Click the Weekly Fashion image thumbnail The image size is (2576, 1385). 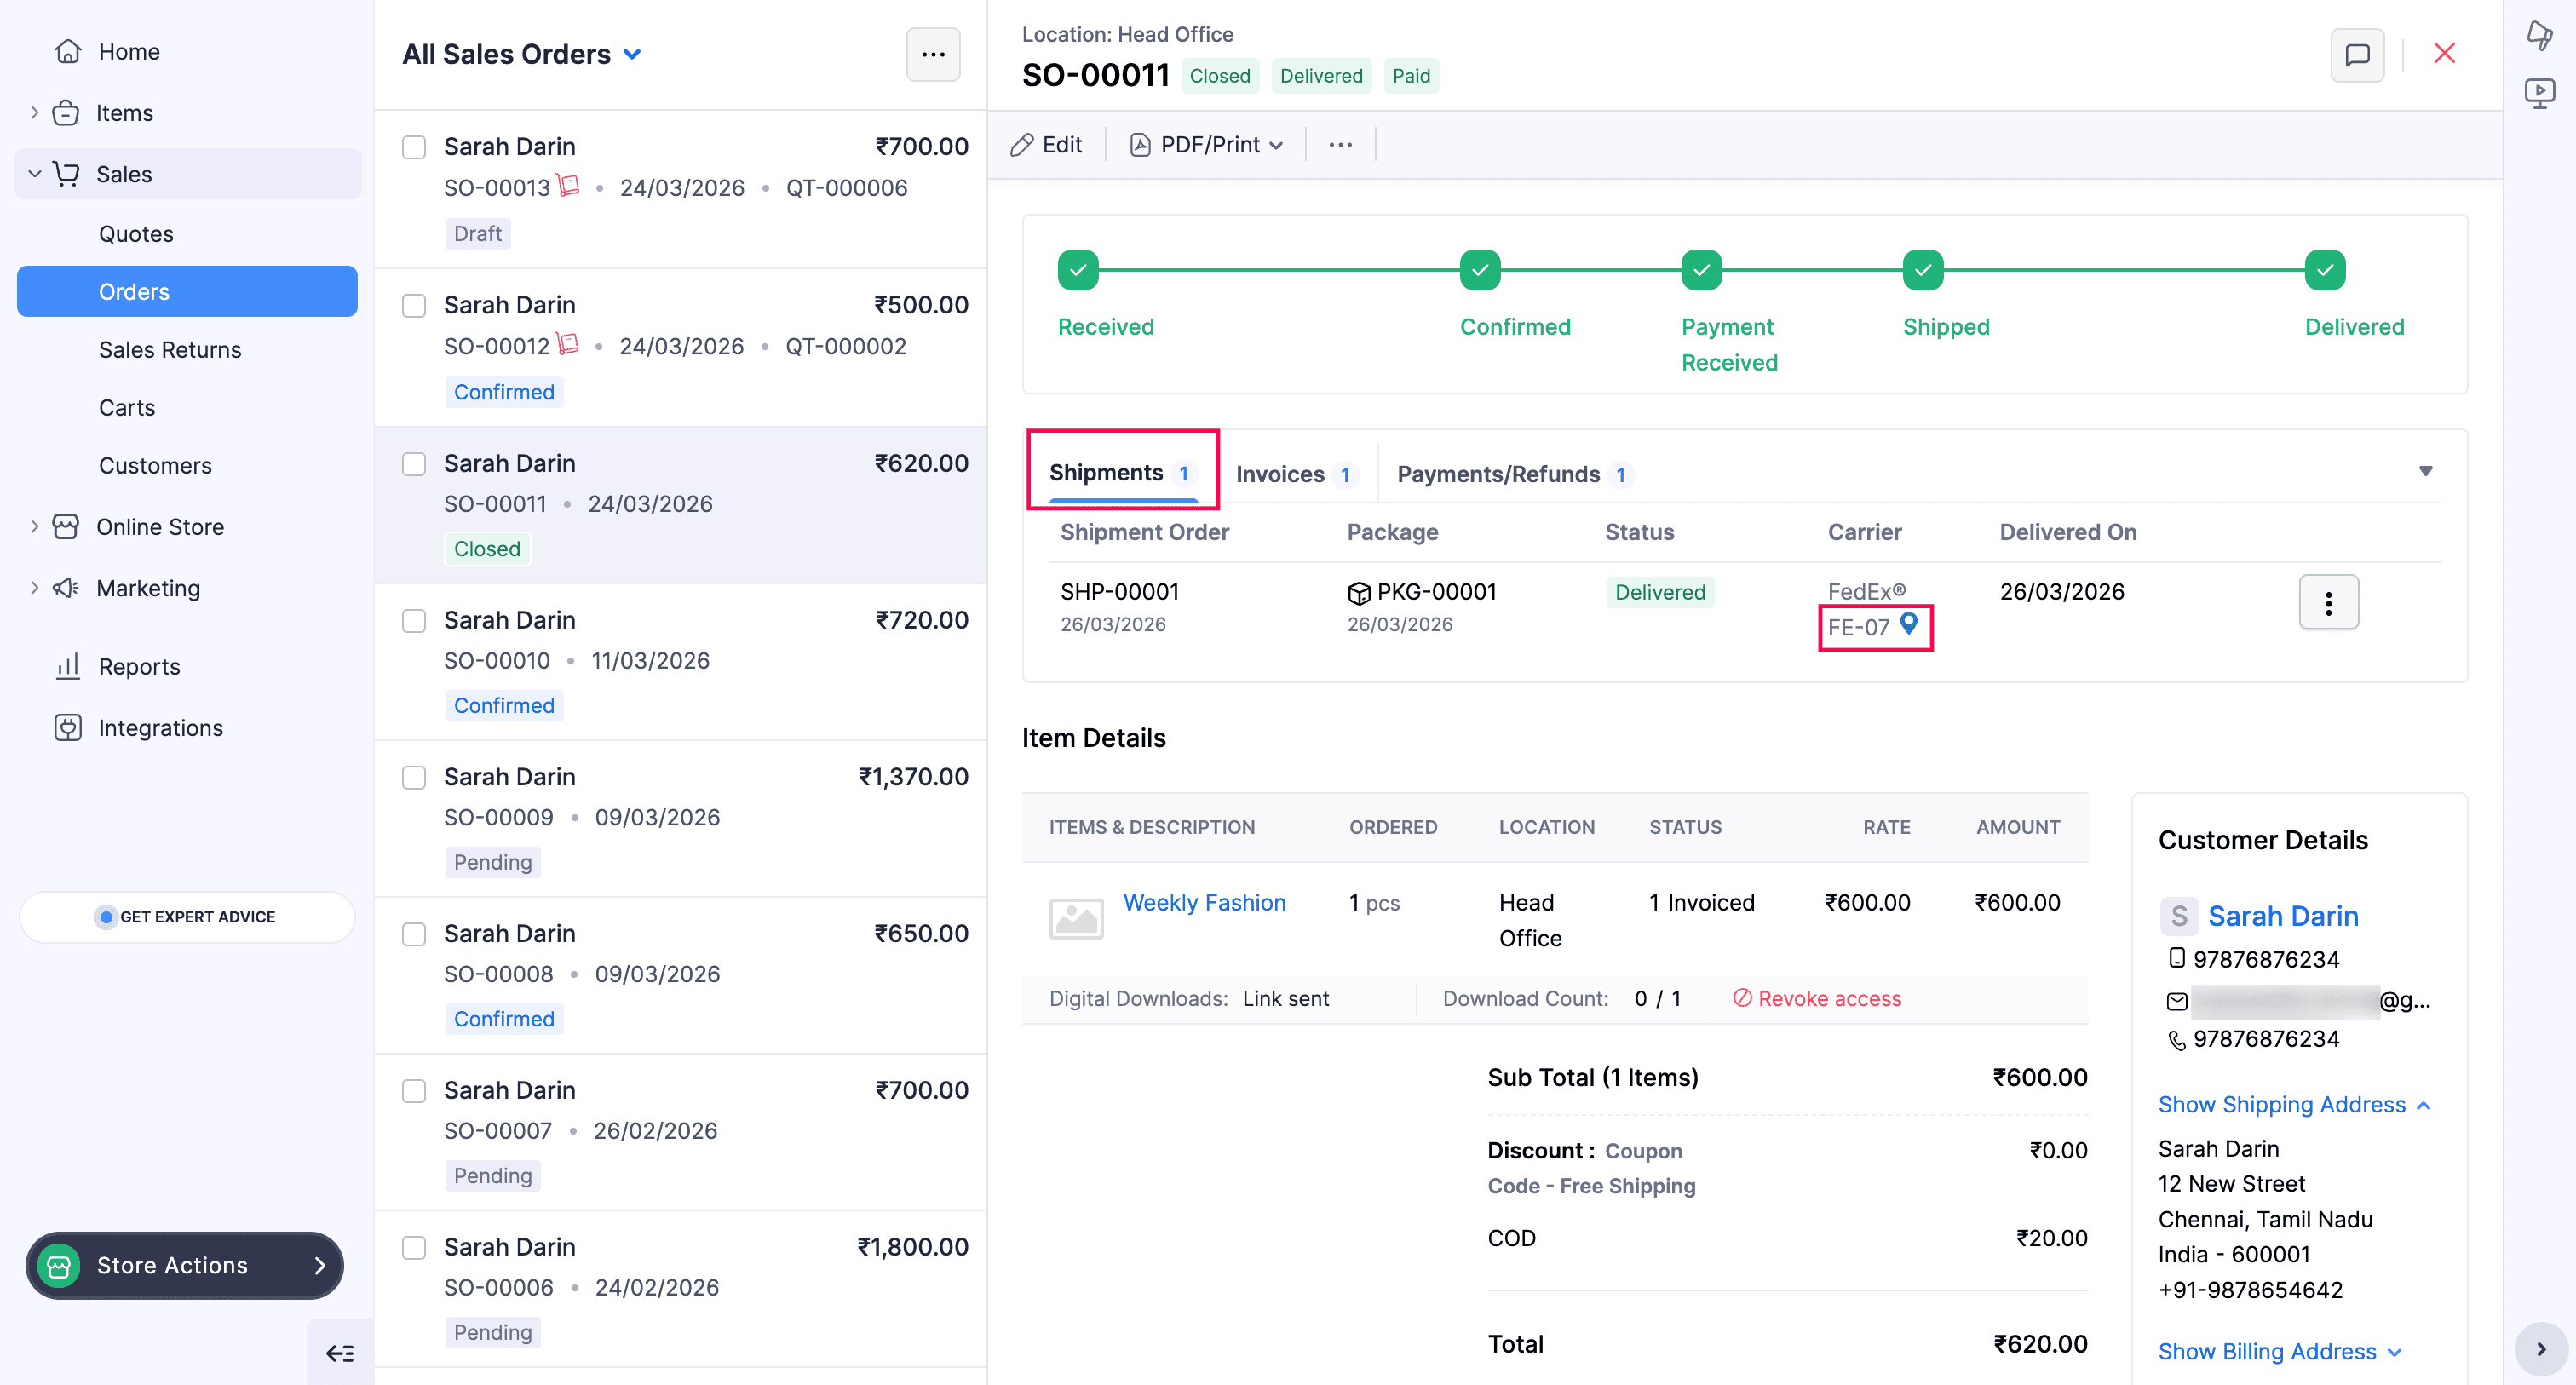tap(1076, 917)
